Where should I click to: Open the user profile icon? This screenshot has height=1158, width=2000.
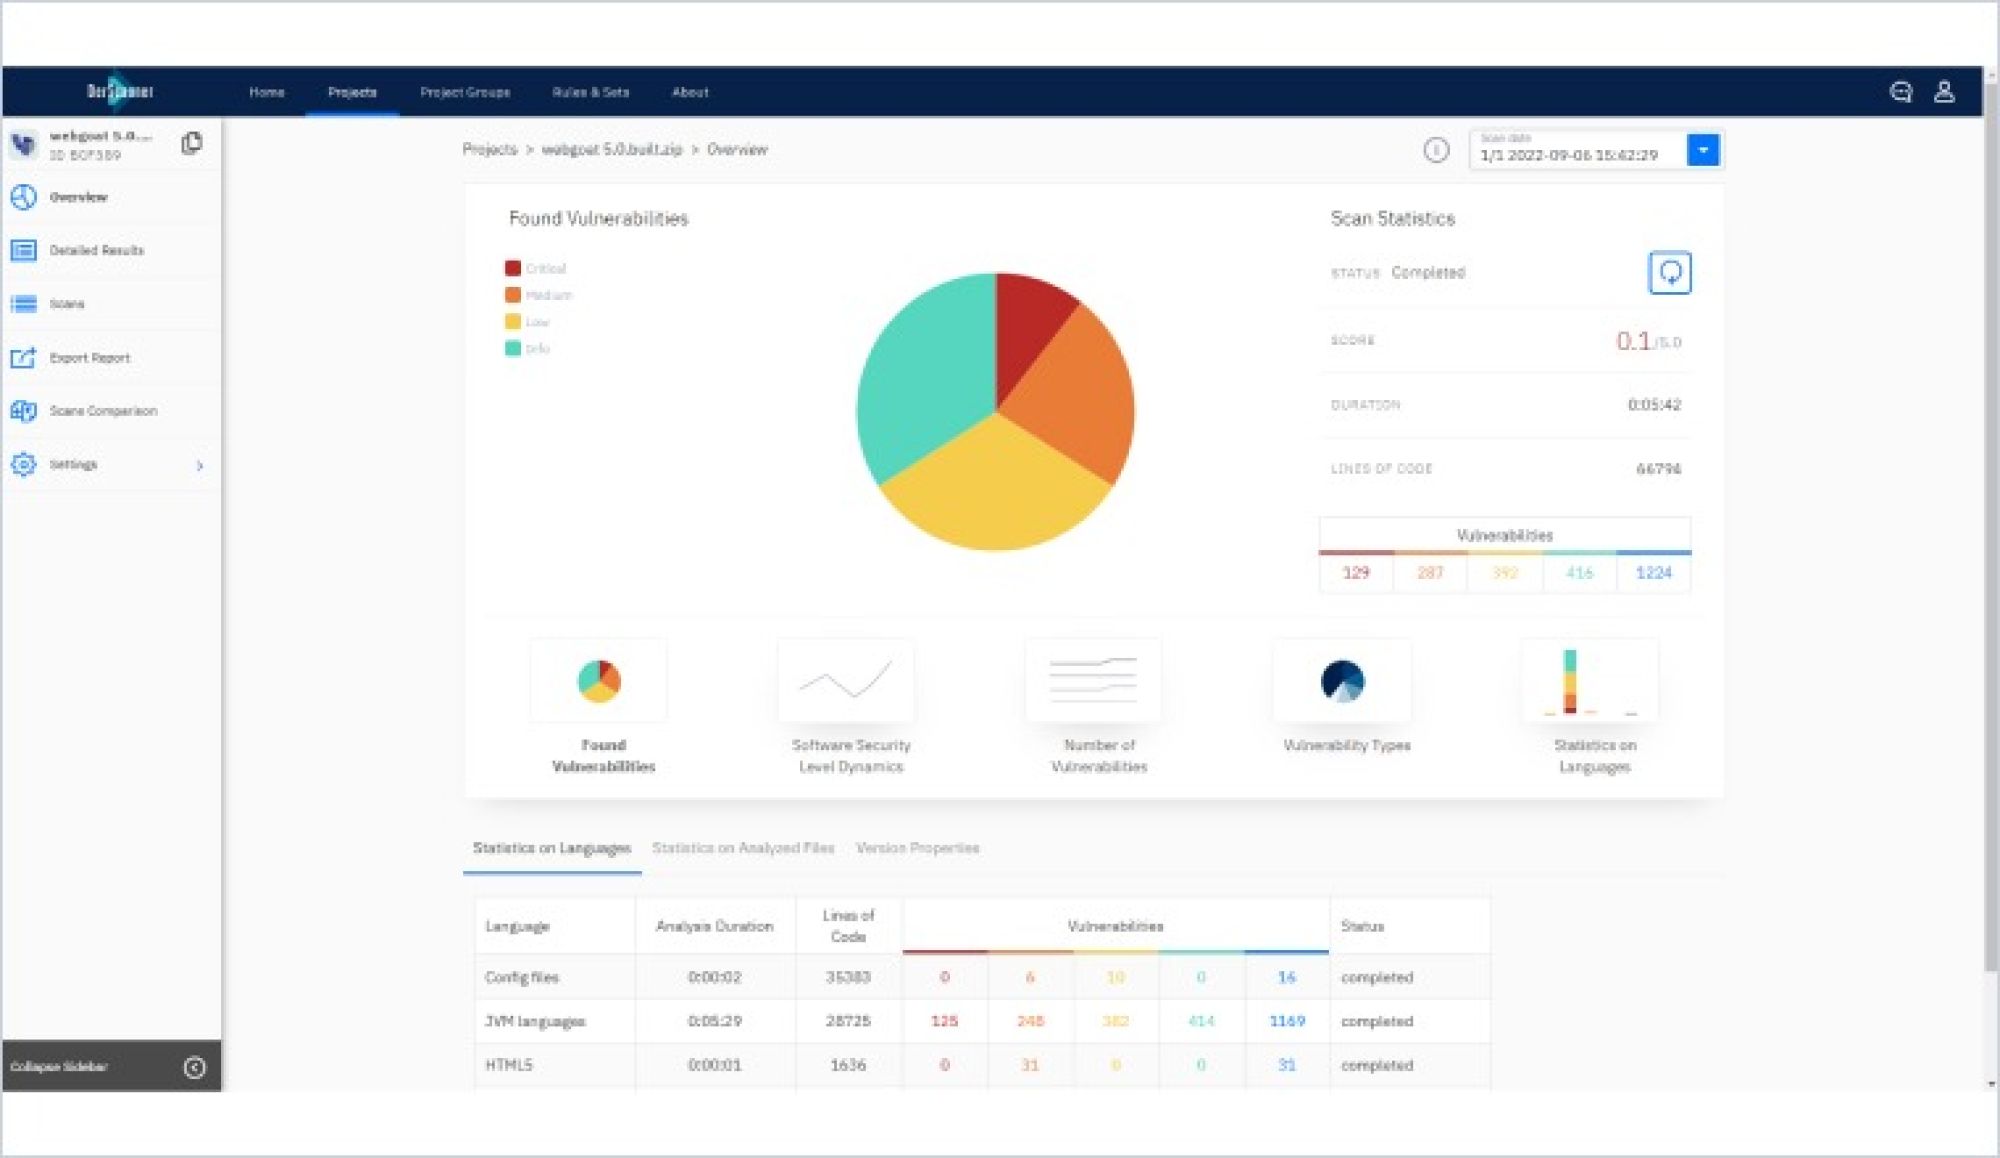1944,92
